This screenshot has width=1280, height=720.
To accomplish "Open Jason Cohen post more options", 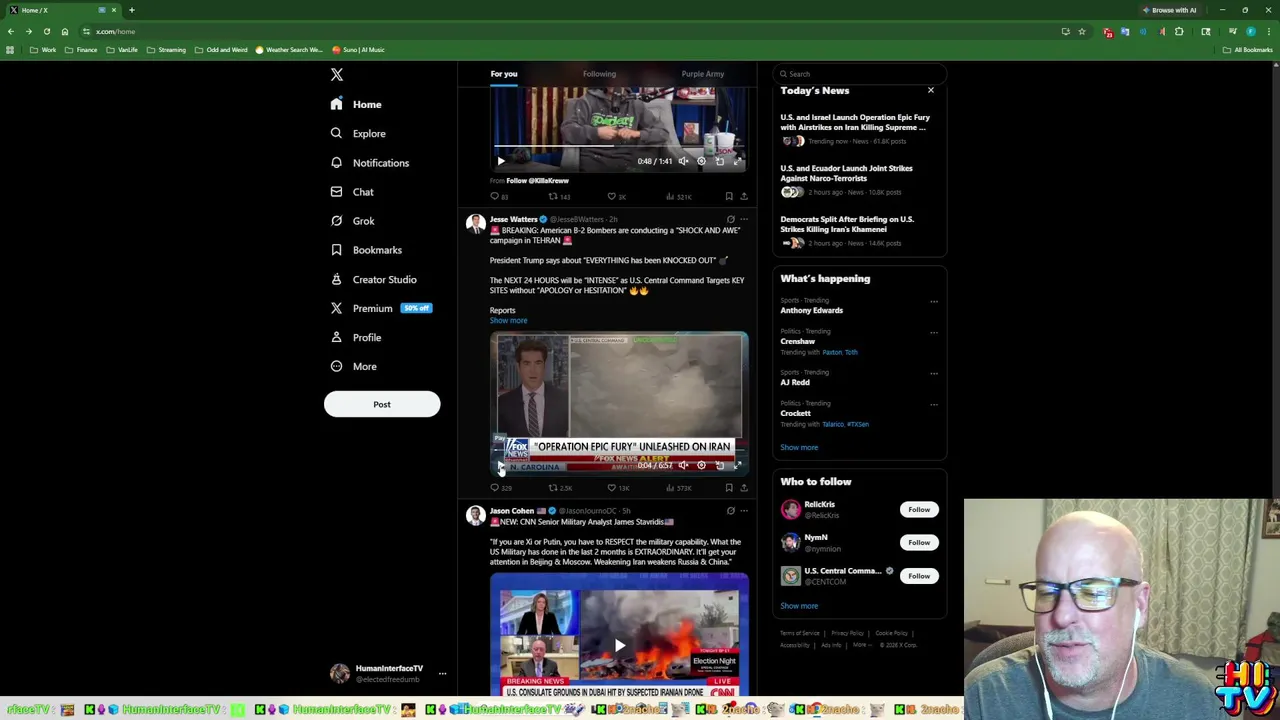I will (x=743, y=511).
